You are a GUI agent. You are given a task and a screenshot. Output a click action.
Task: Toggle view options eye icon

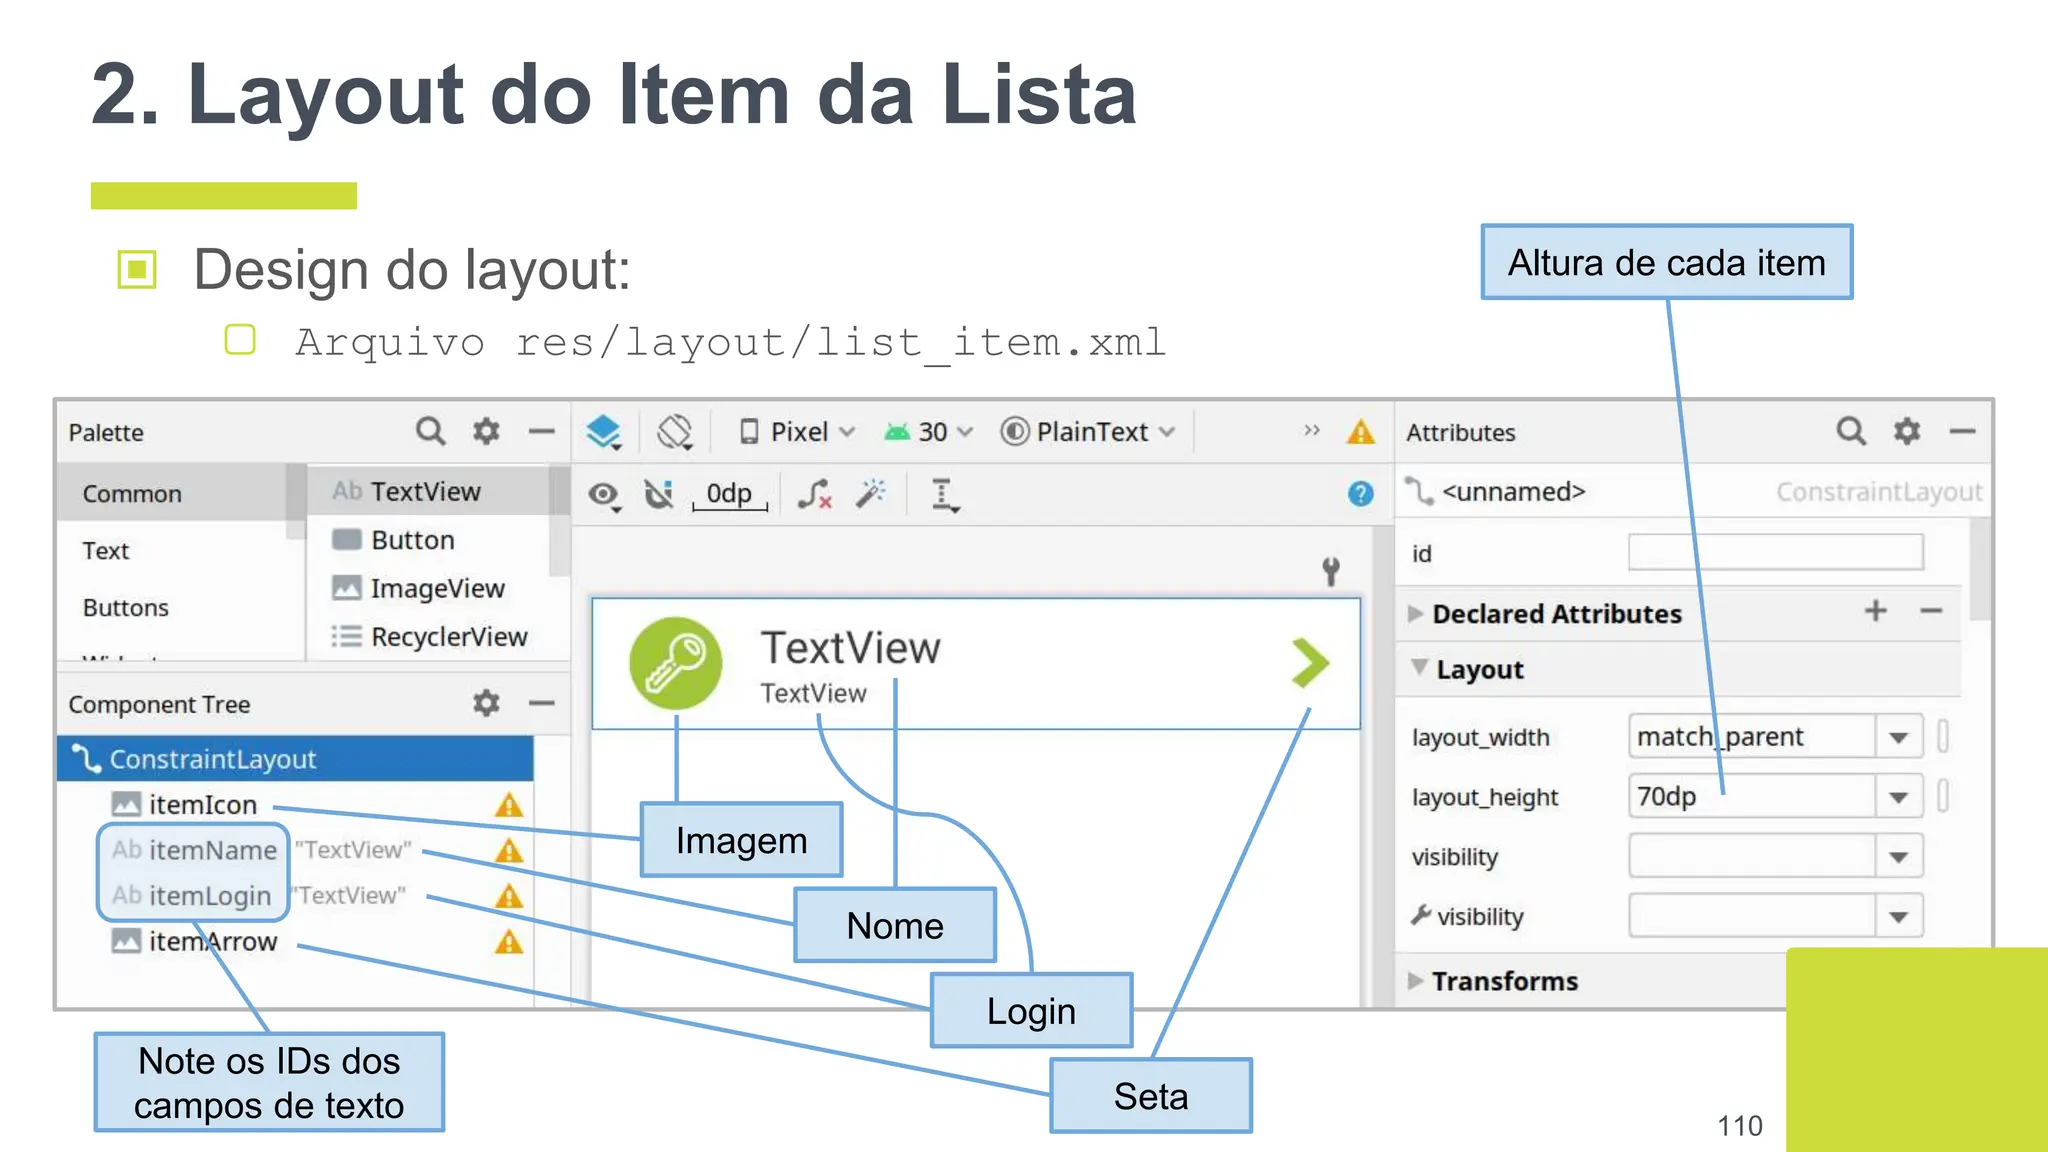[603, 494]
